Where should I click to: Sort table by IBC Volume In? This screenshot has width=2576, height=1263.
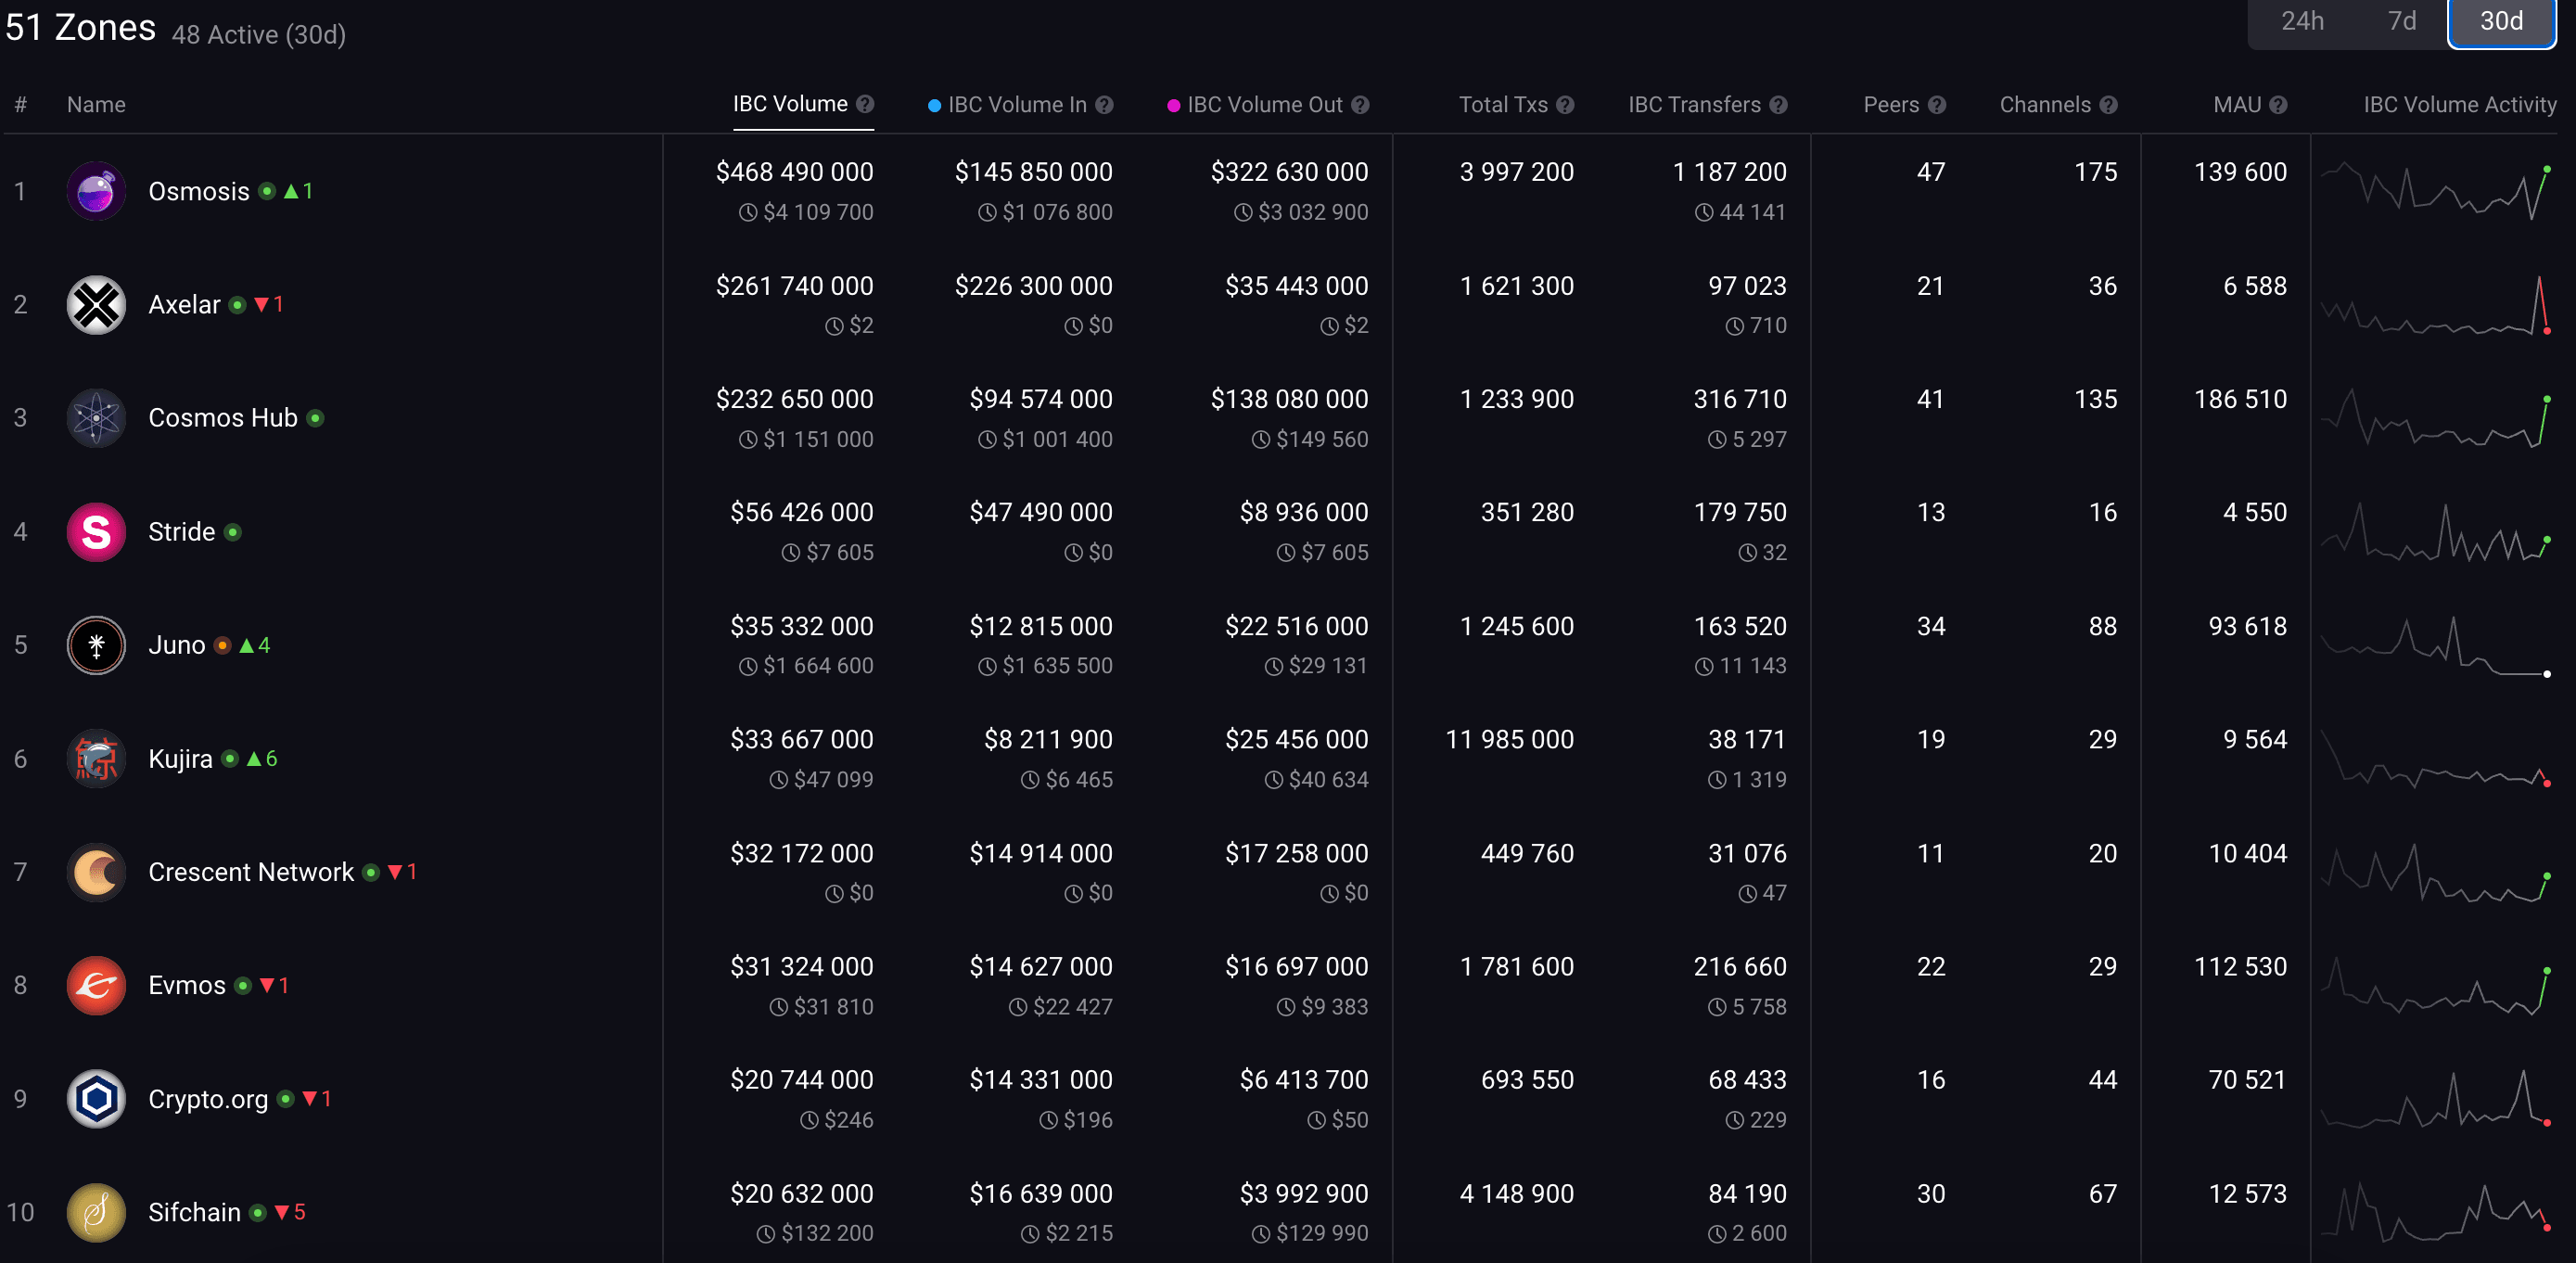point(1016,105)
